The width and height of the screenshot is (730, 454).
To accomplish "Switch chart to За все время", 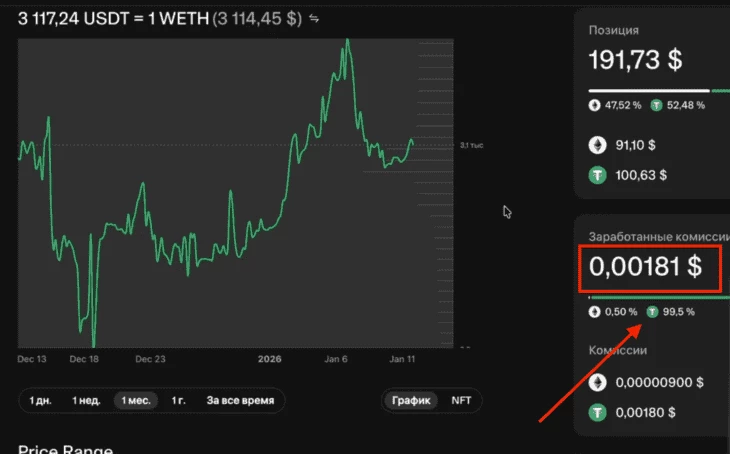I will (x=240, y=400).
